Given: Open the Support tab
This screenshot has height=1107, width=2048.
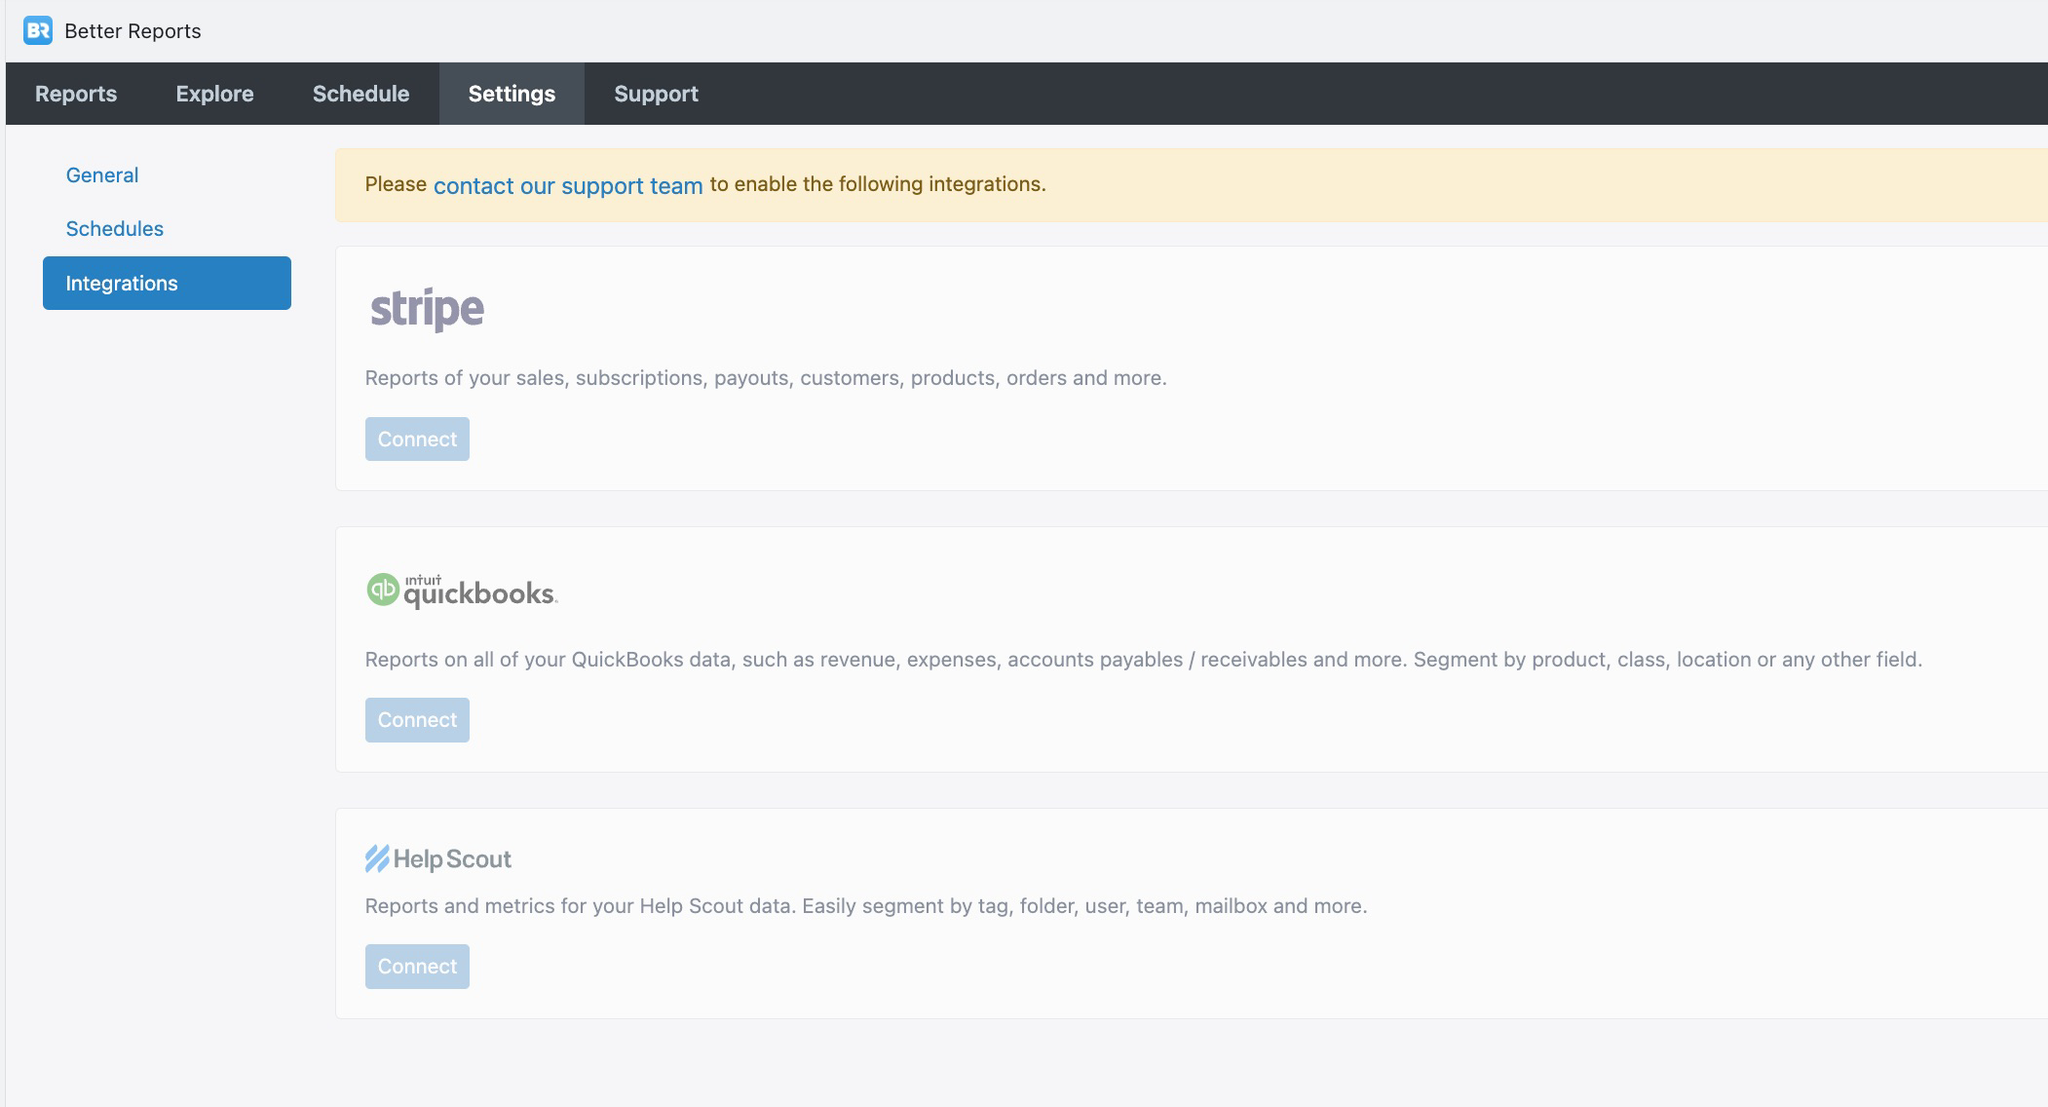Looking at the screenshot, I should [x=656, y=94].
